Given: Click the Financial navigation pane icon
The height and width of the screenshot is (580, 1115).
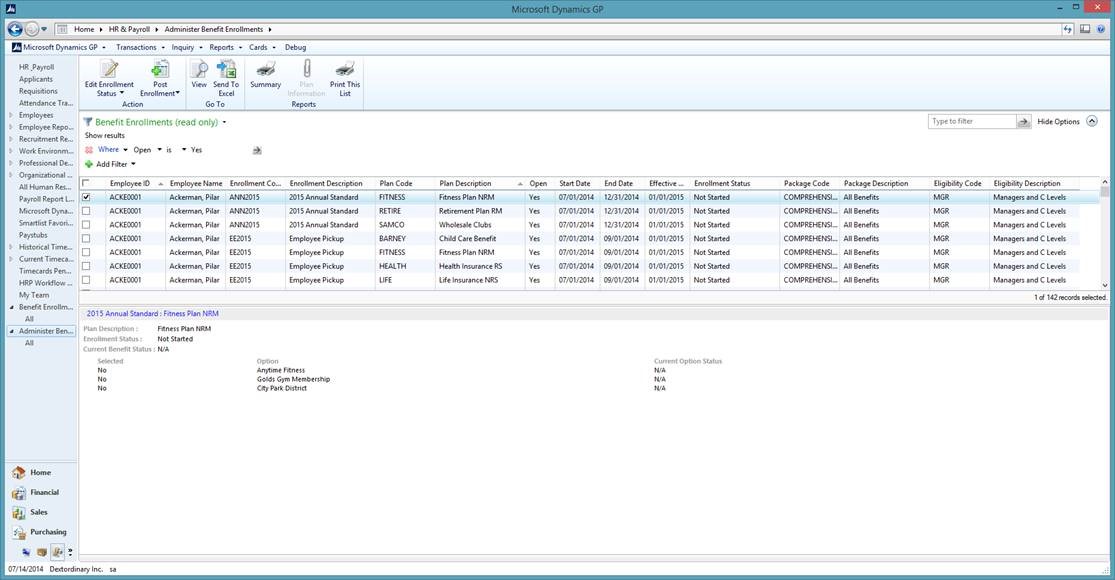Looking at the screenshot, I should coord(18,493).
